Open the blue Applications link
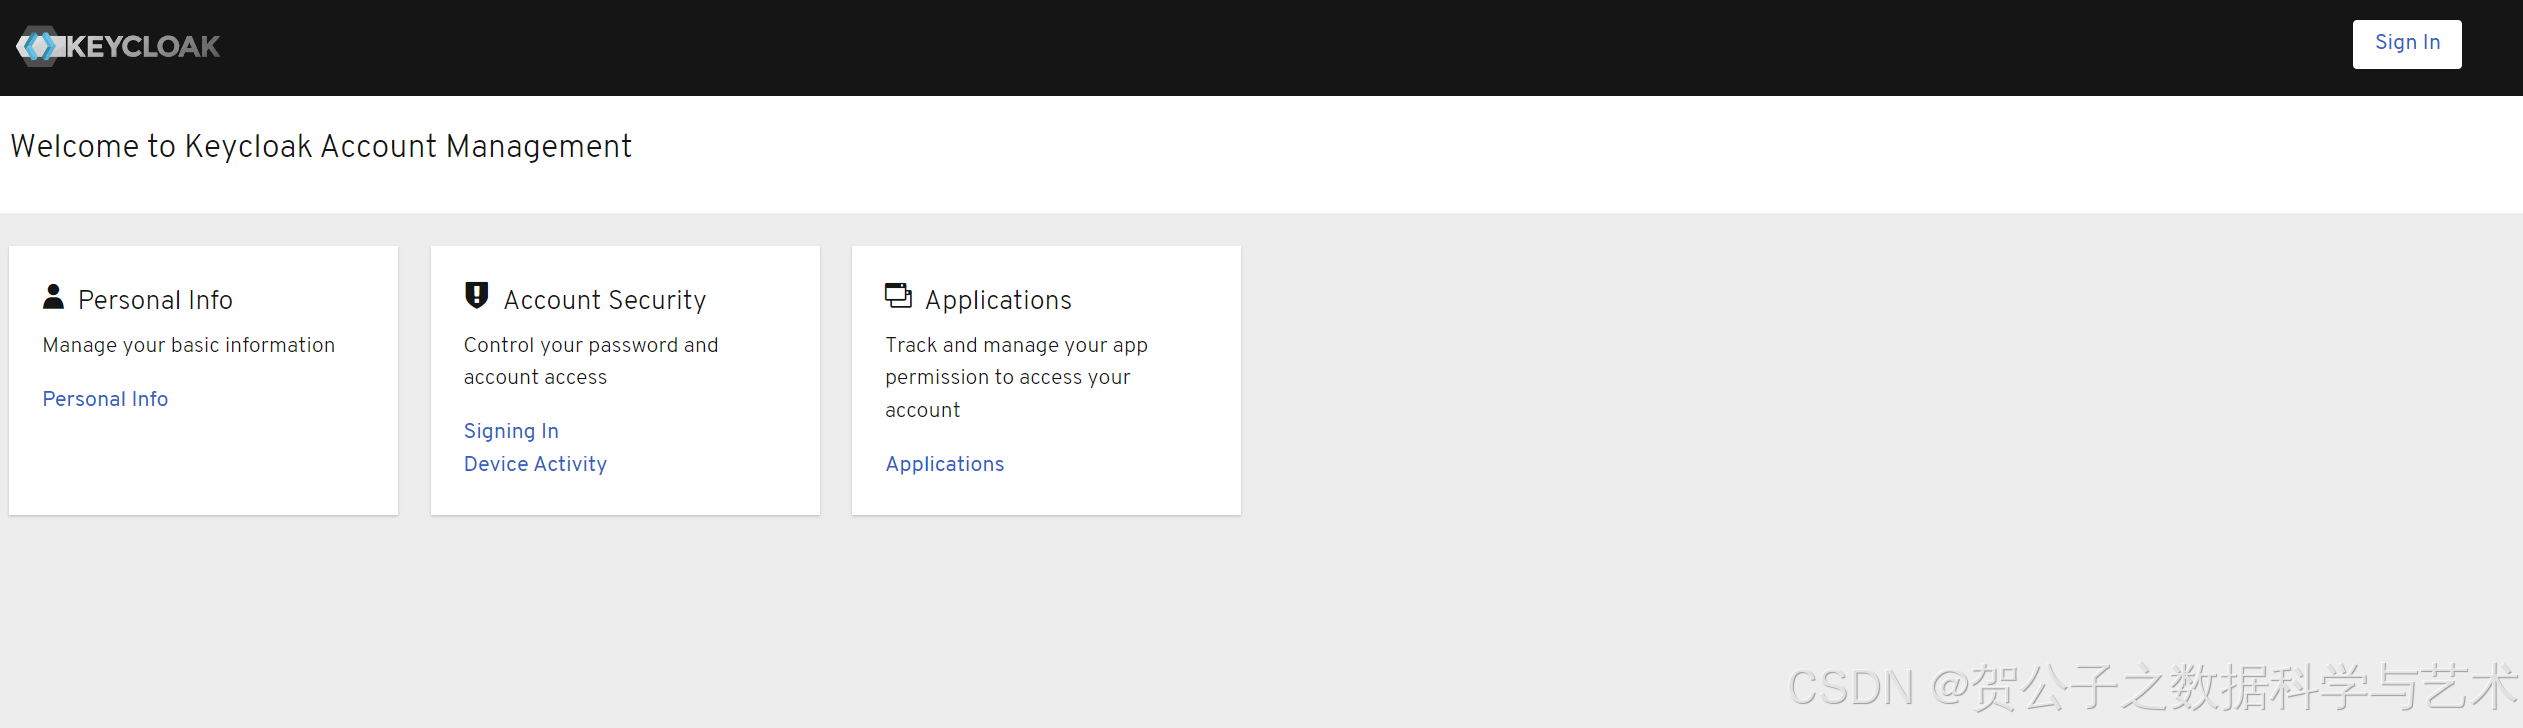Screen dimensions: 2523x728 [944, 464]
